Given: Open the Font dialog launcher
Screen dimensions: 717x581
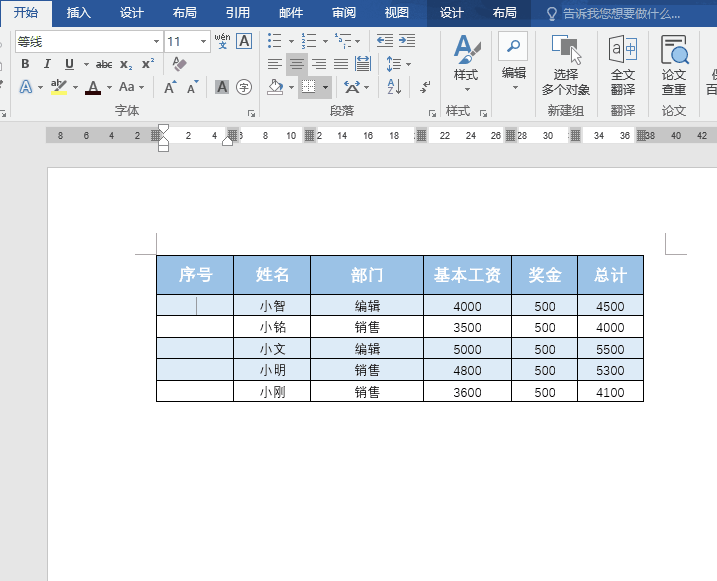Looking at the screenshot, I should (251, 113).
